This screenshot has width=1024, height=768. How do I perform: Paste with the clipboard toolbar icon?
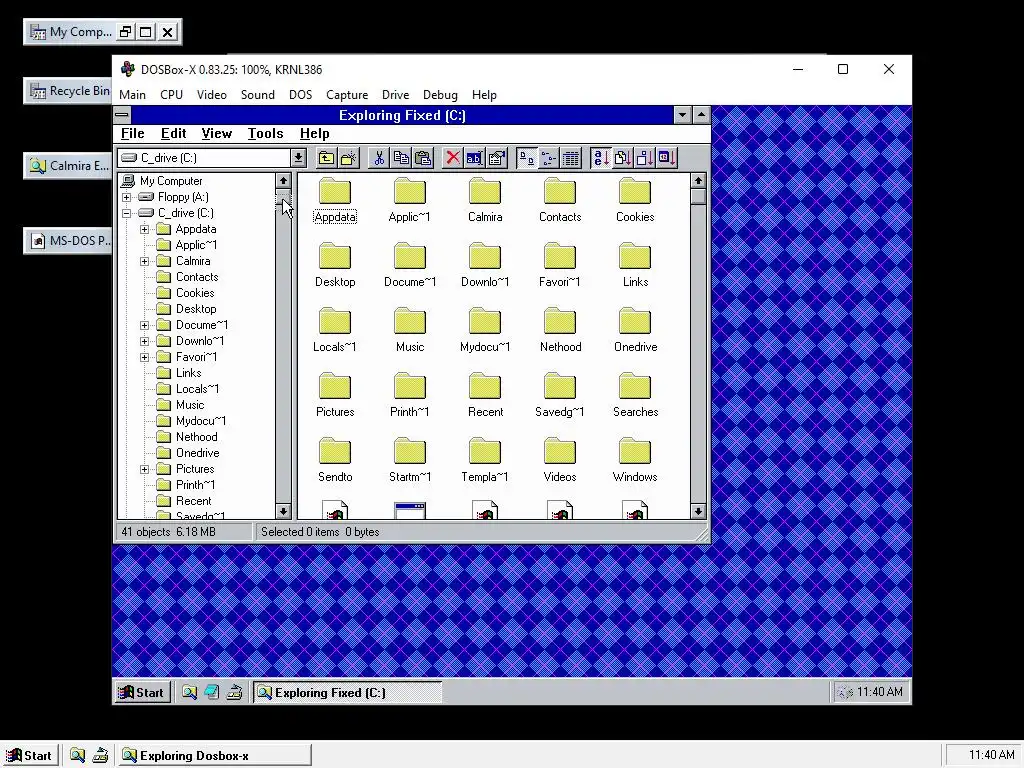pos(423,157)
